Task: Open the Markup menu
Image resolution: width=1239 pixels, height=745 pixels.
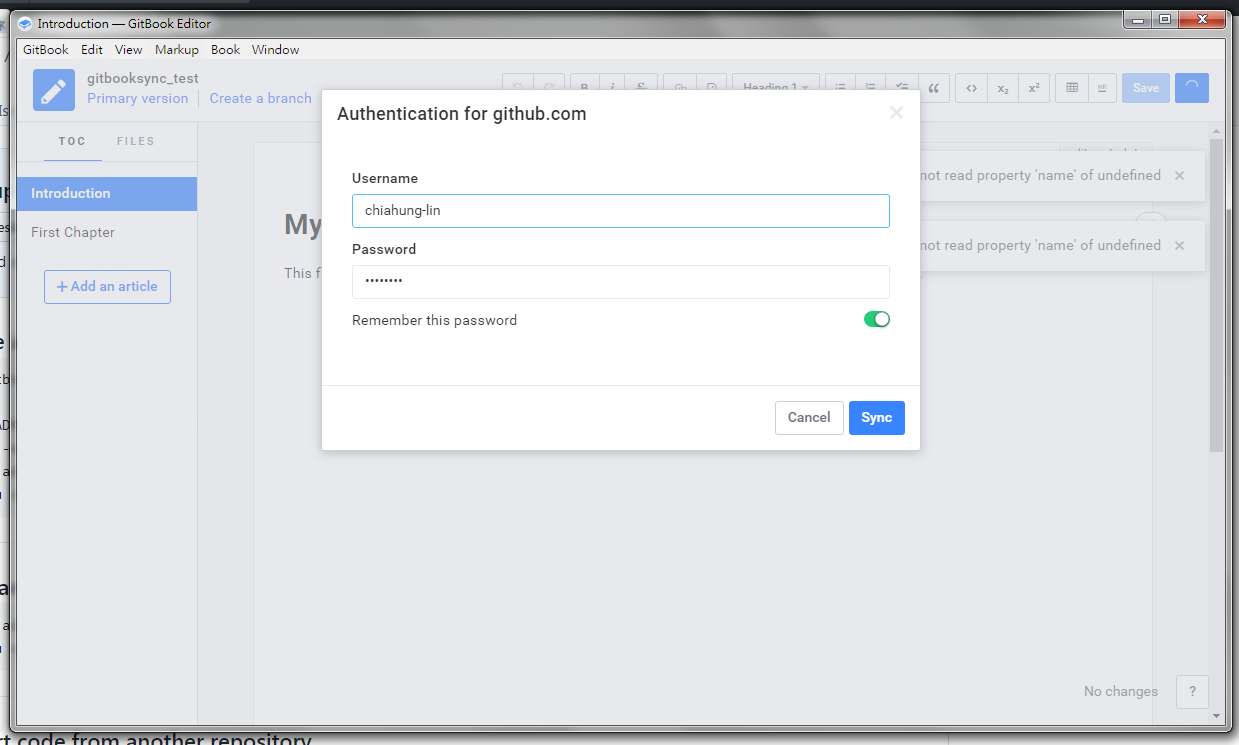Action: pos(176,50)
